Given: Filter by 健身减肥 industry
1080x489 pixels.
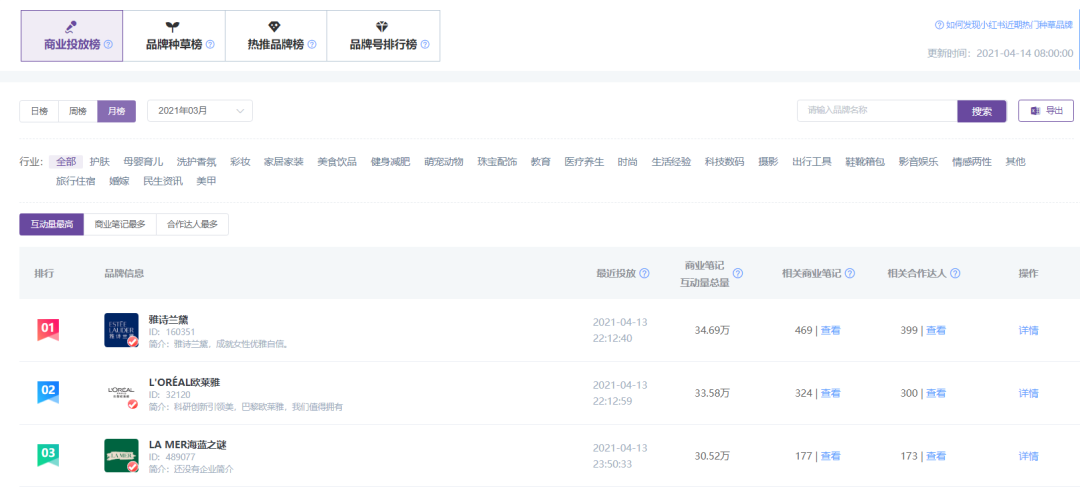Looking at the screenshot, I should (x=391, y=162).
